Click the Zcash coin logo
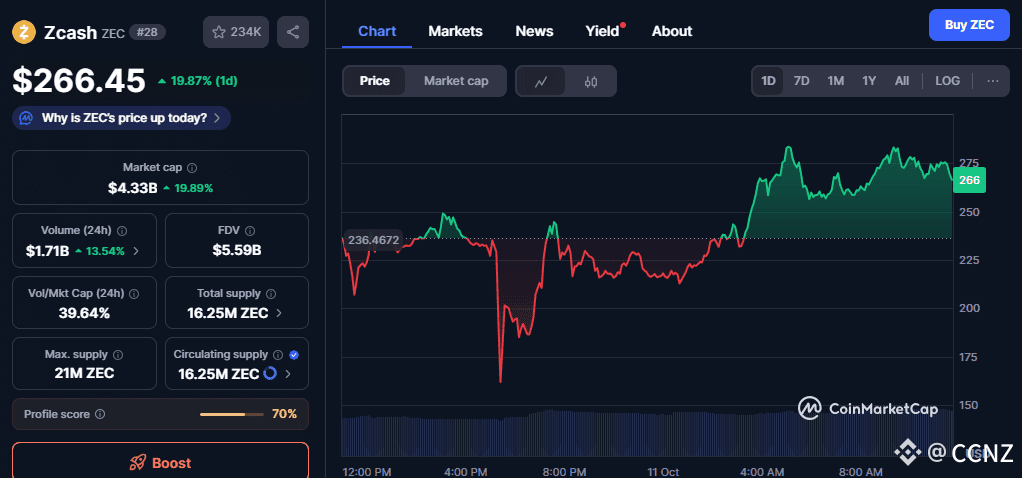 click(24, 32)
